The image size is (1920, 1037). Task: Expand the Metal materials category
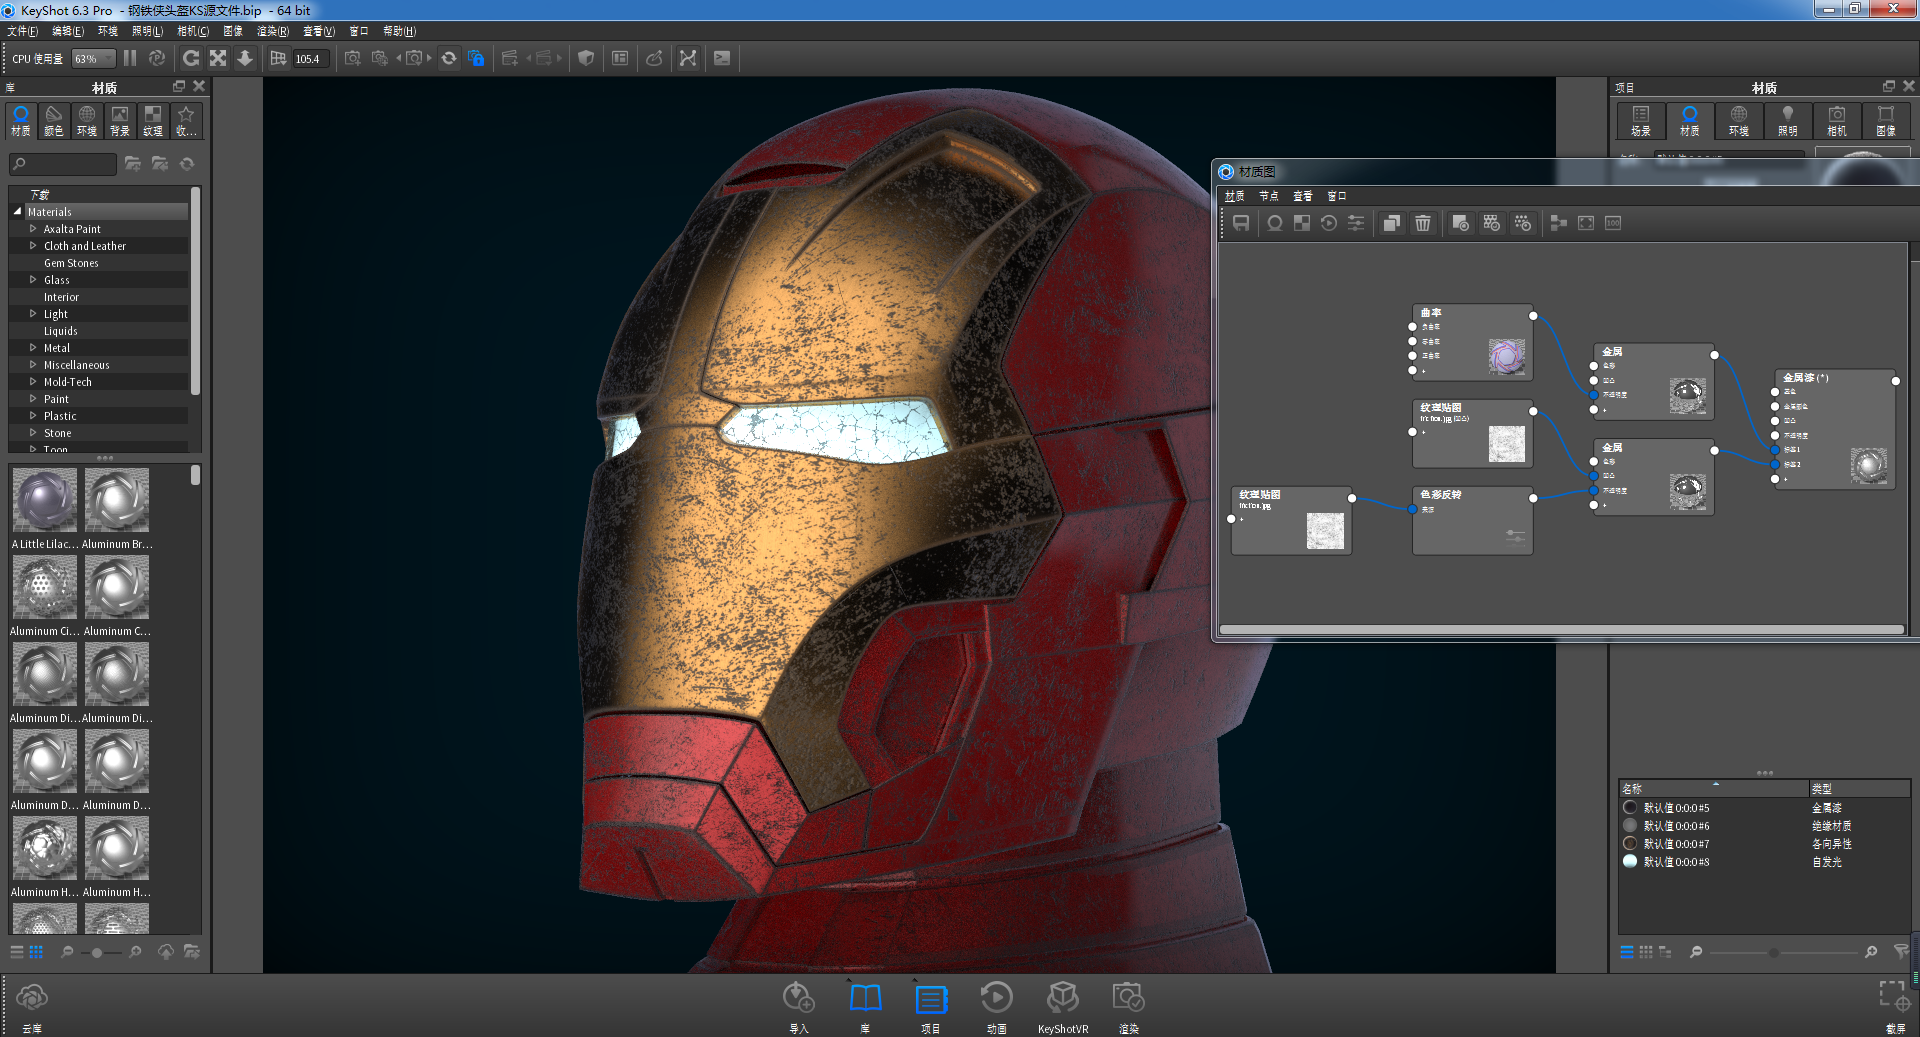pyautogui.click(x=33, y=347)
